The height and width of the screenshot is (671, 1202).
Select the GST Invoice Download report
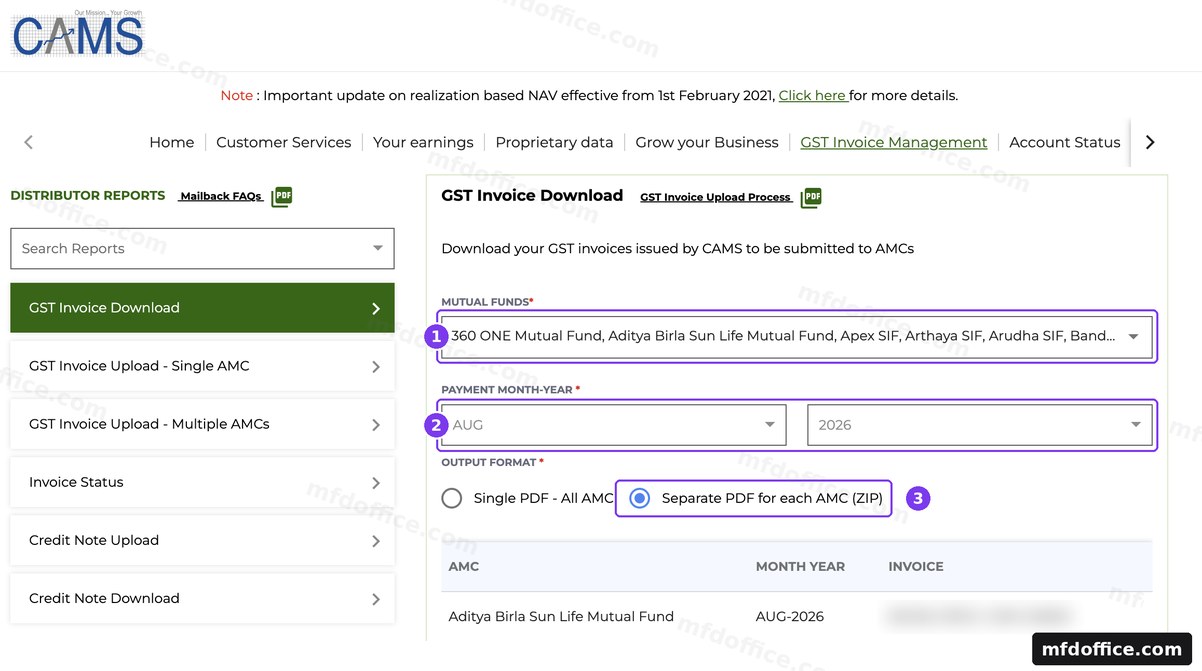(x=202, y=308)
